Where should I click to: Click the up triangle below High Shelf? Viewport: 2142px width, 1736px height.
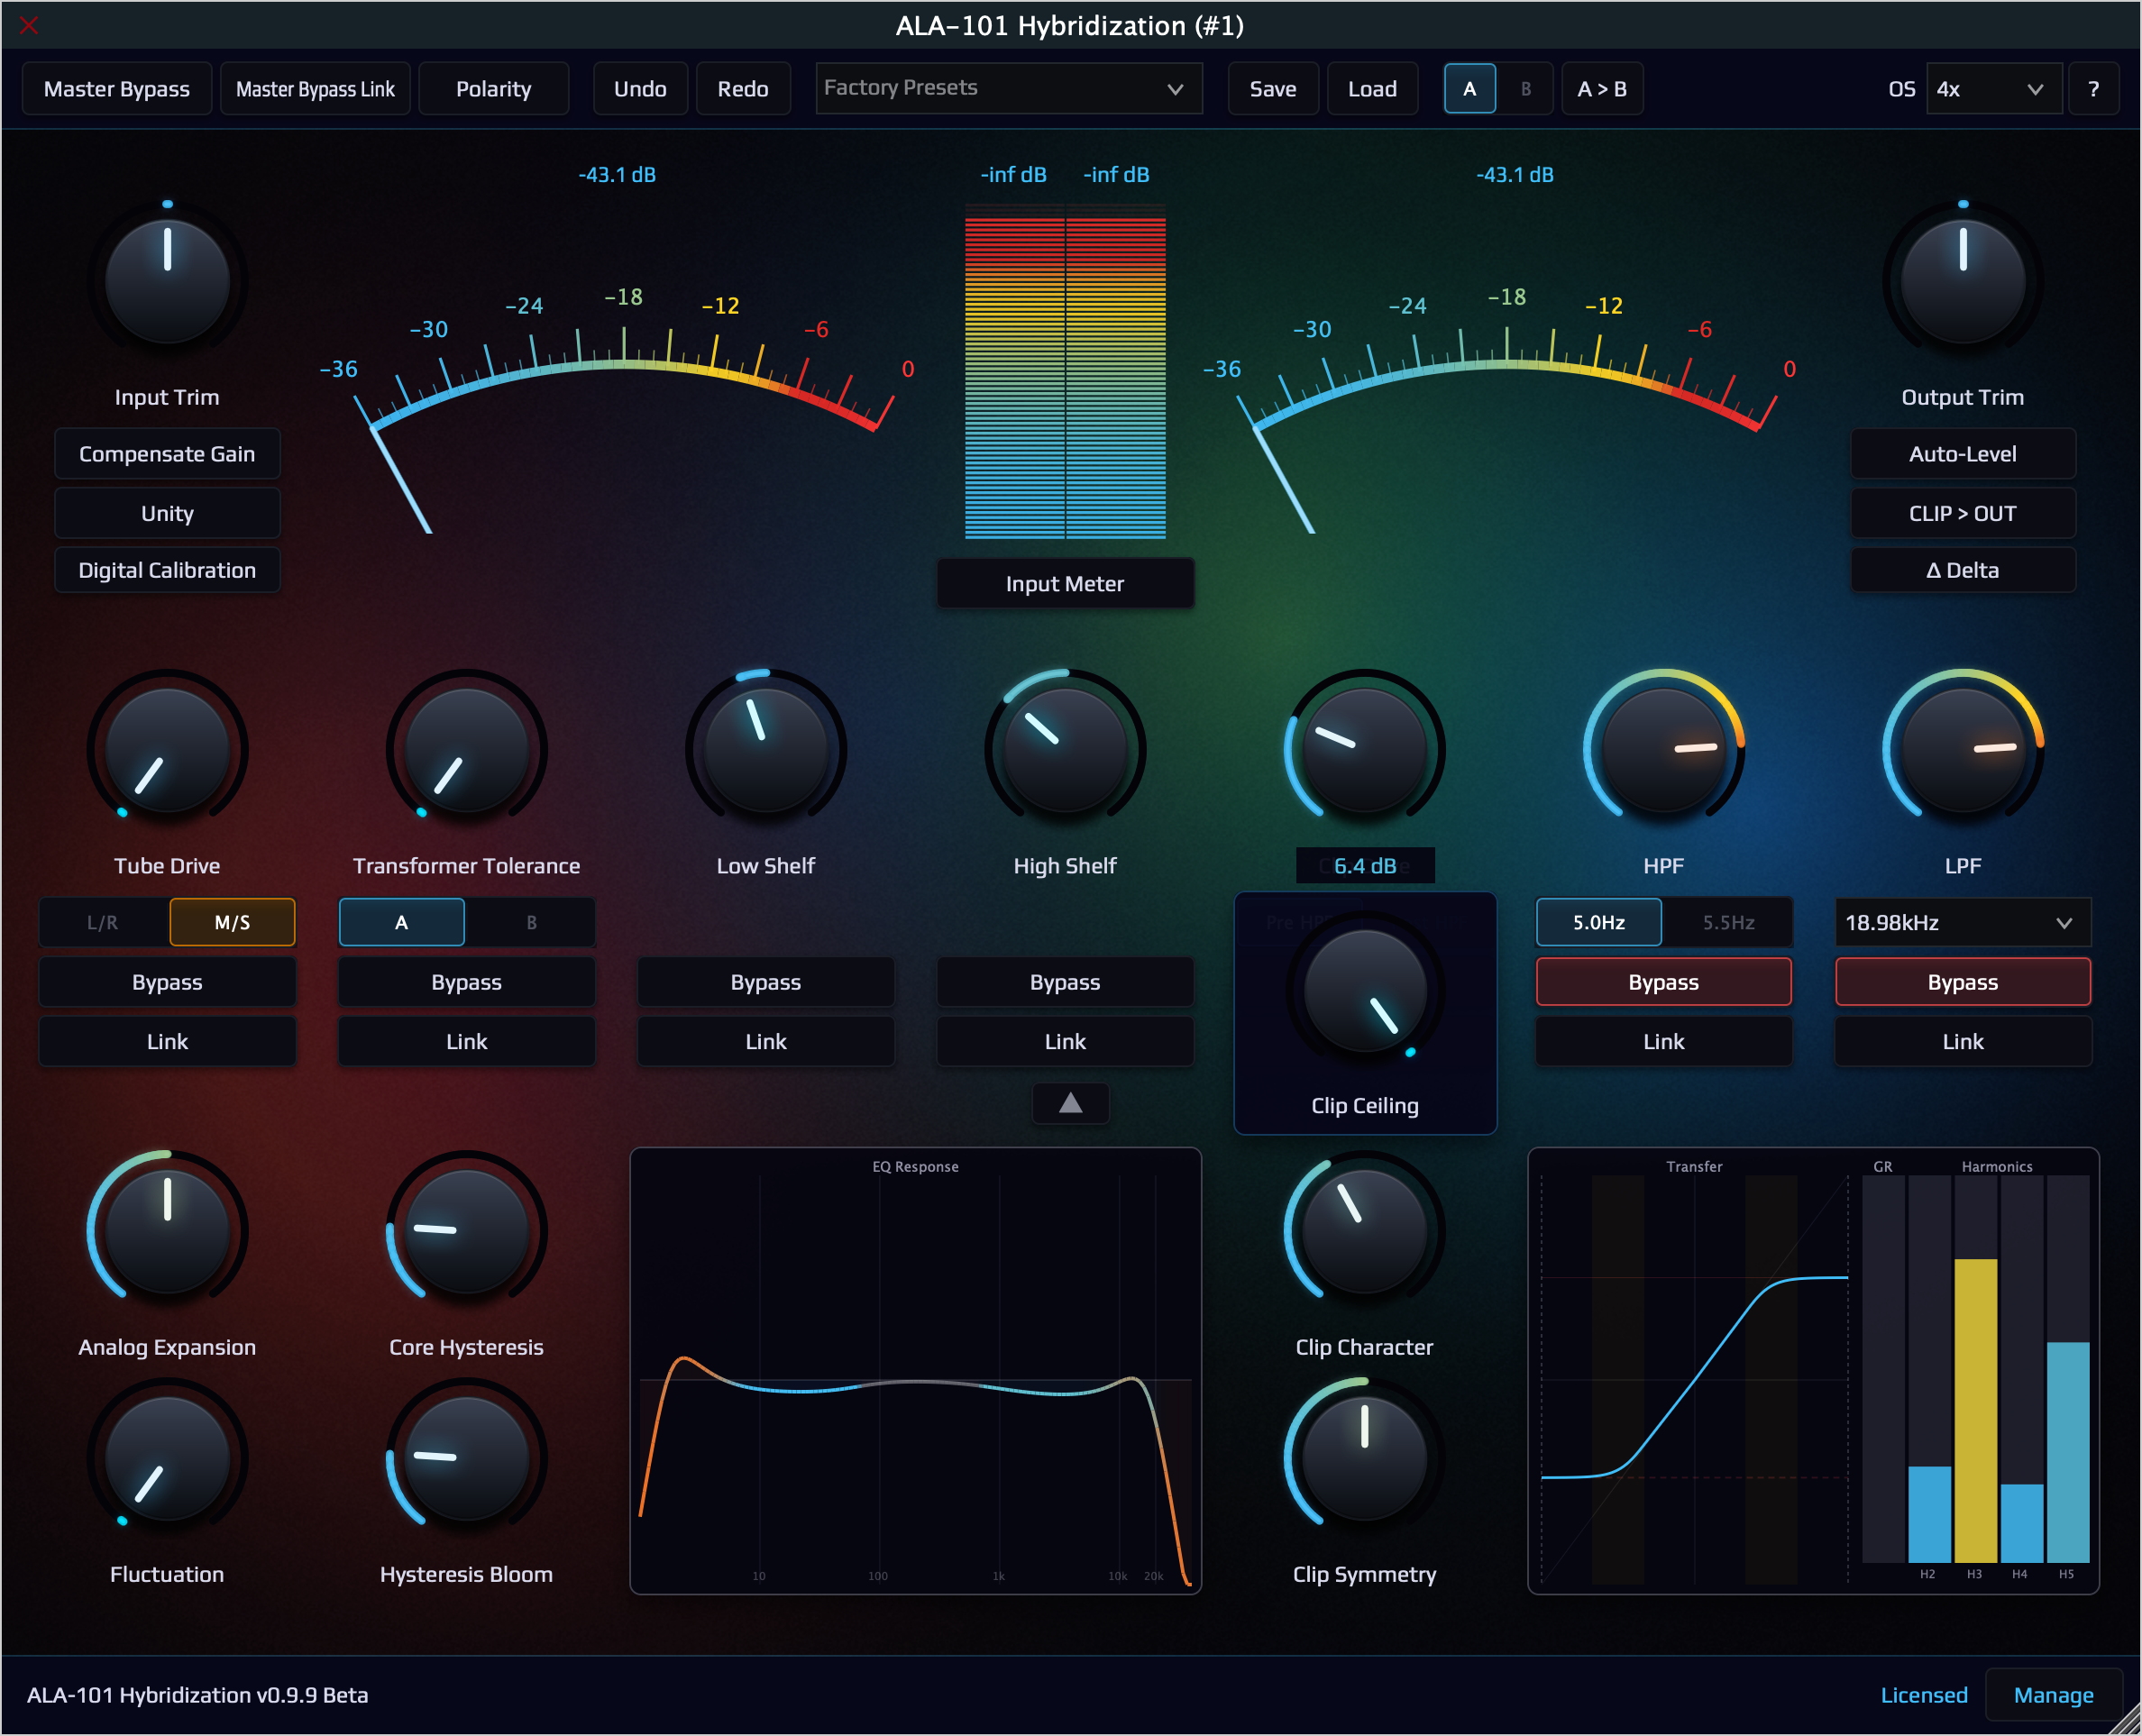pos(1070,1103)
